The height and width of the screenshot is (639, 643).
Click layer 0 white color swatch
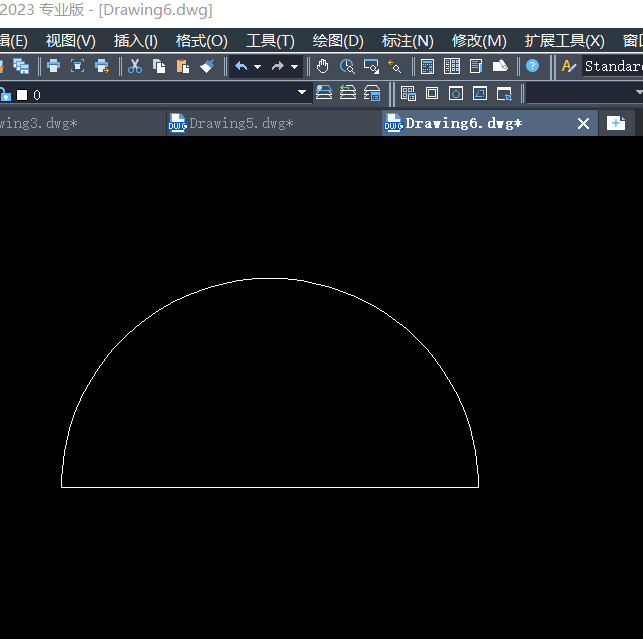click(22, 95)
